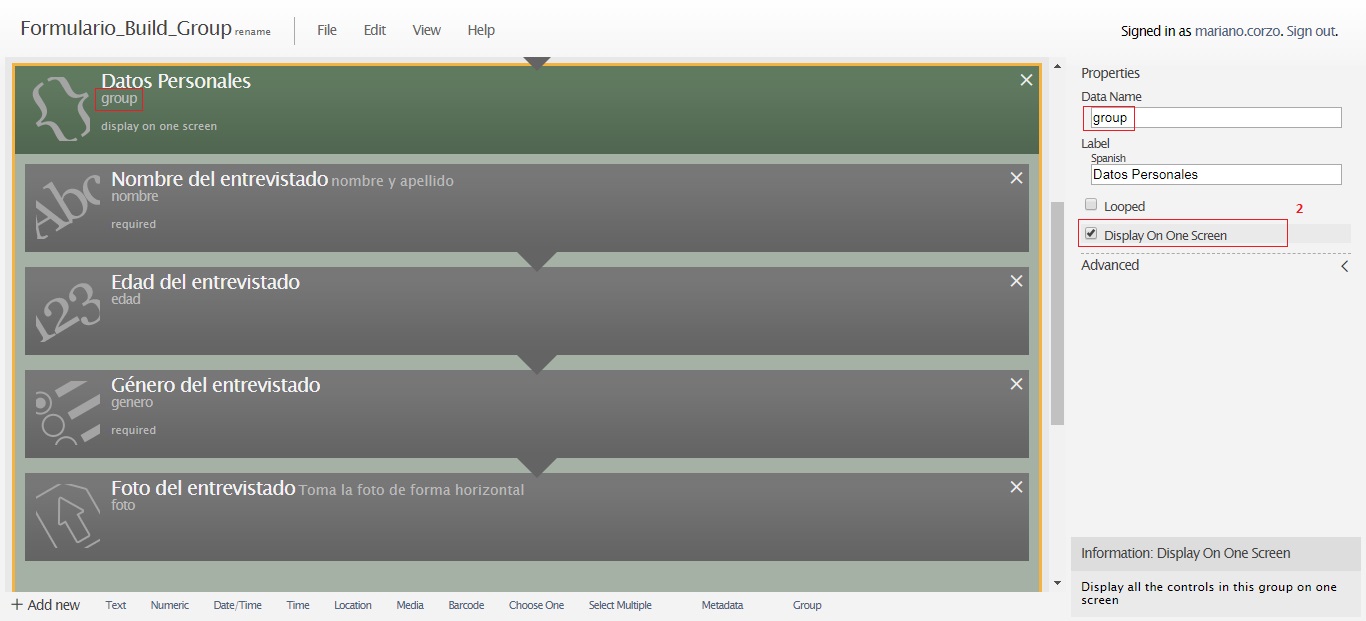
Task: Open the File menu
Action: click(327, 30)
